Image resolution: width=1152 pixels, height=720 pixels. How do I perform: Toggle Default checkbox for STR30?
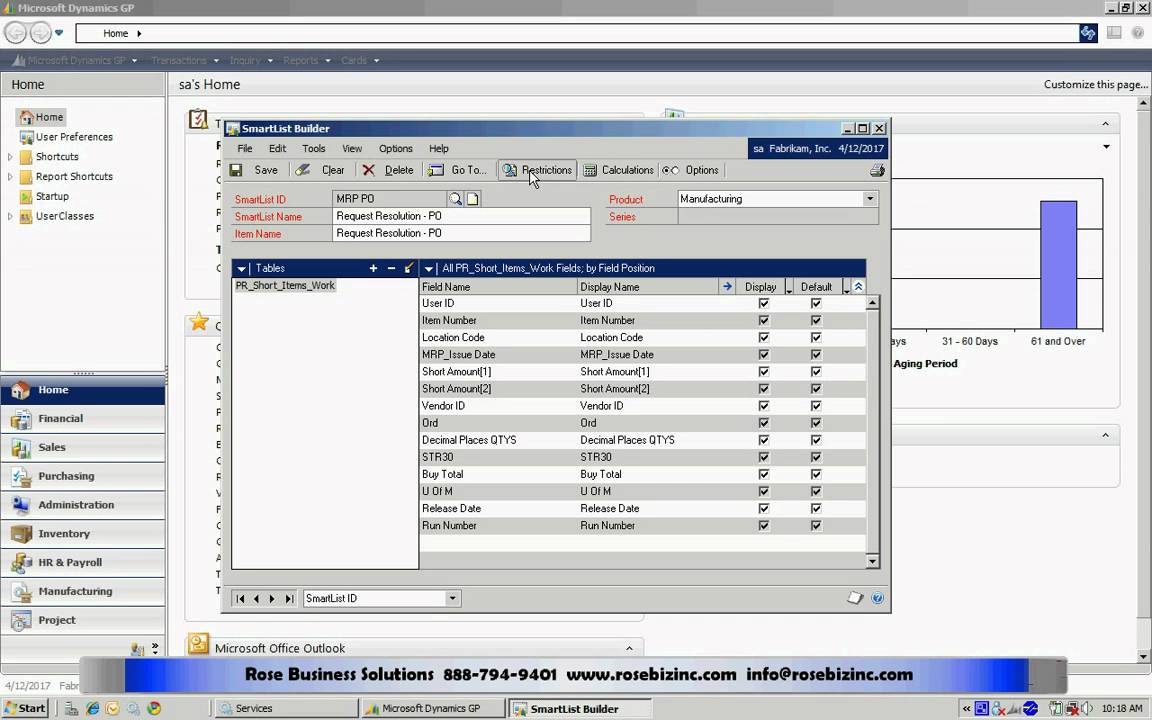coord(816,457)
